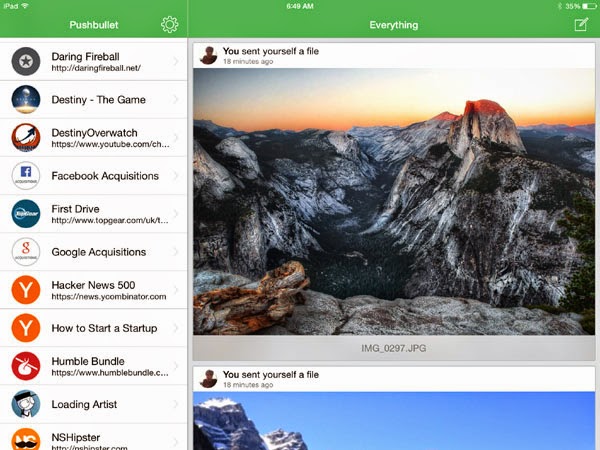Select How to Start a Startup label
The image size is (600, 450).
(x=104, y=328)
